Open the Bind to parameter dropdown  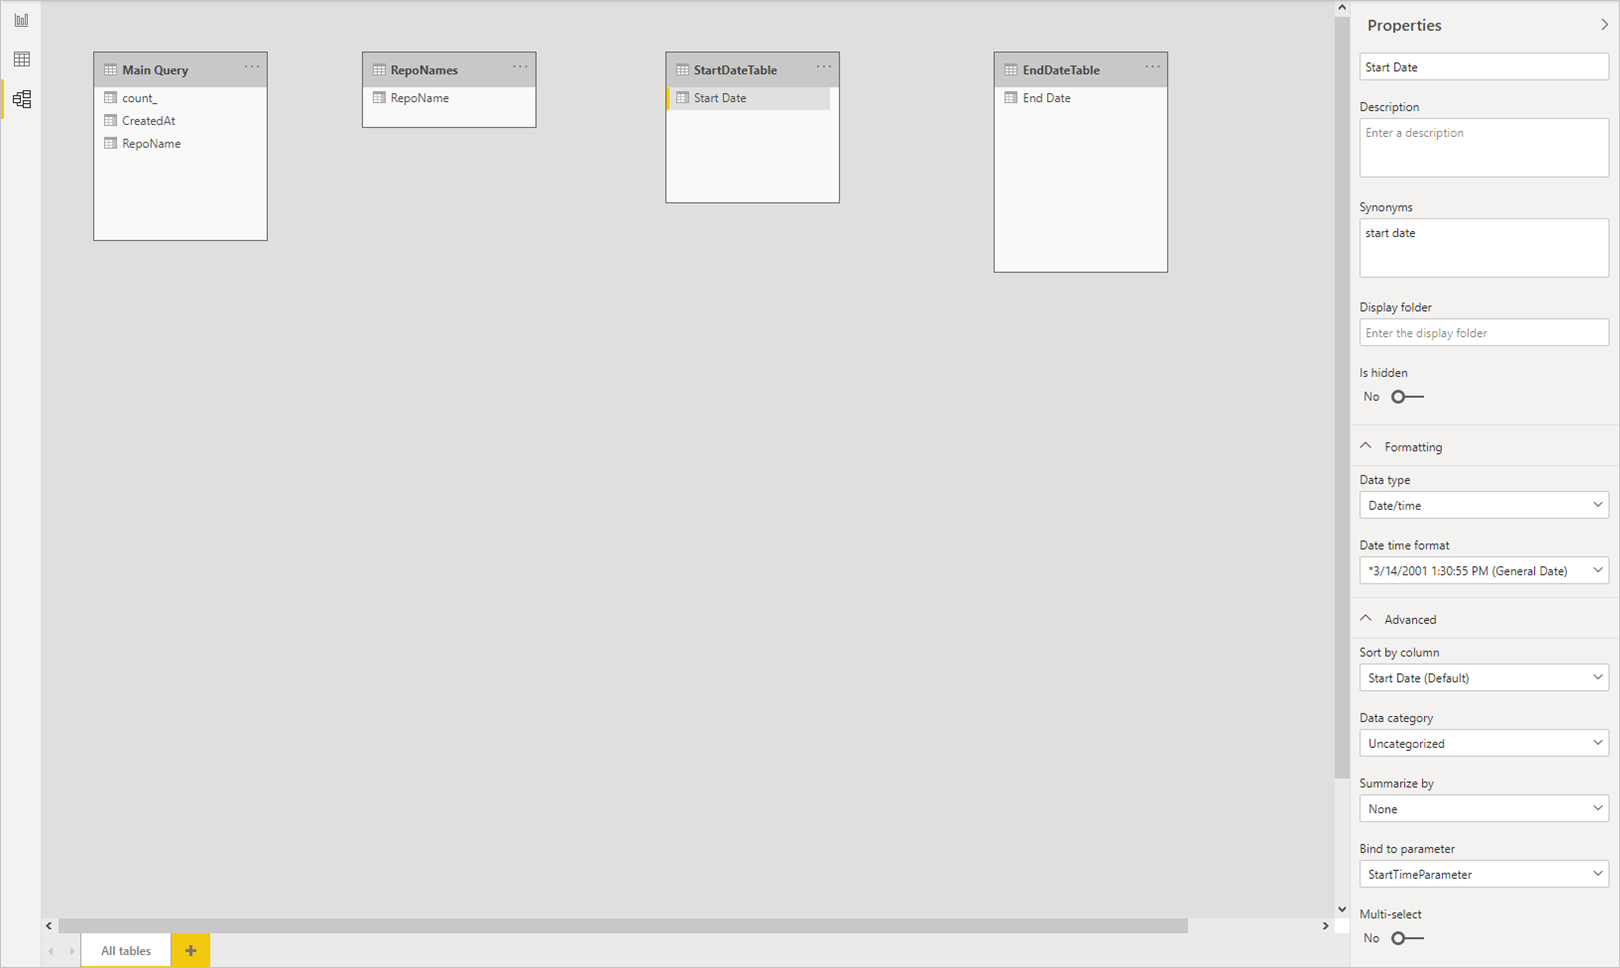click(x=1484, y=874)
